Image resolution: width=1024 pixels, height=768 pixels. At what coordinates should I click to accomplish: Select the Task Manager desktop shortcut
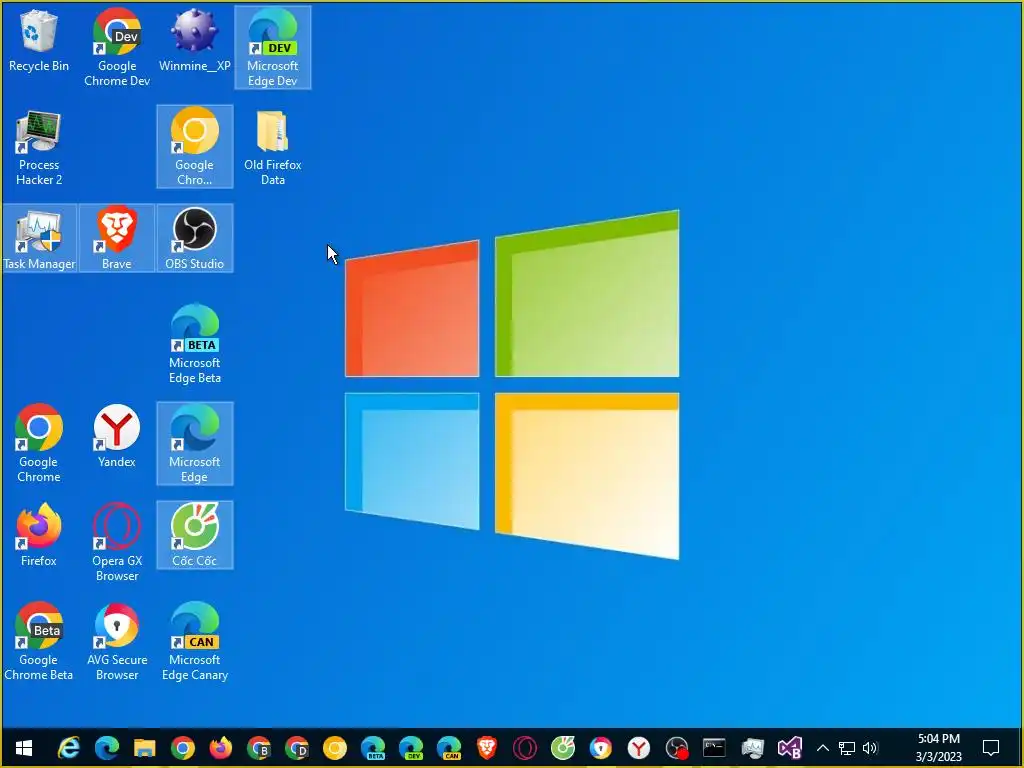coord(39,238)
